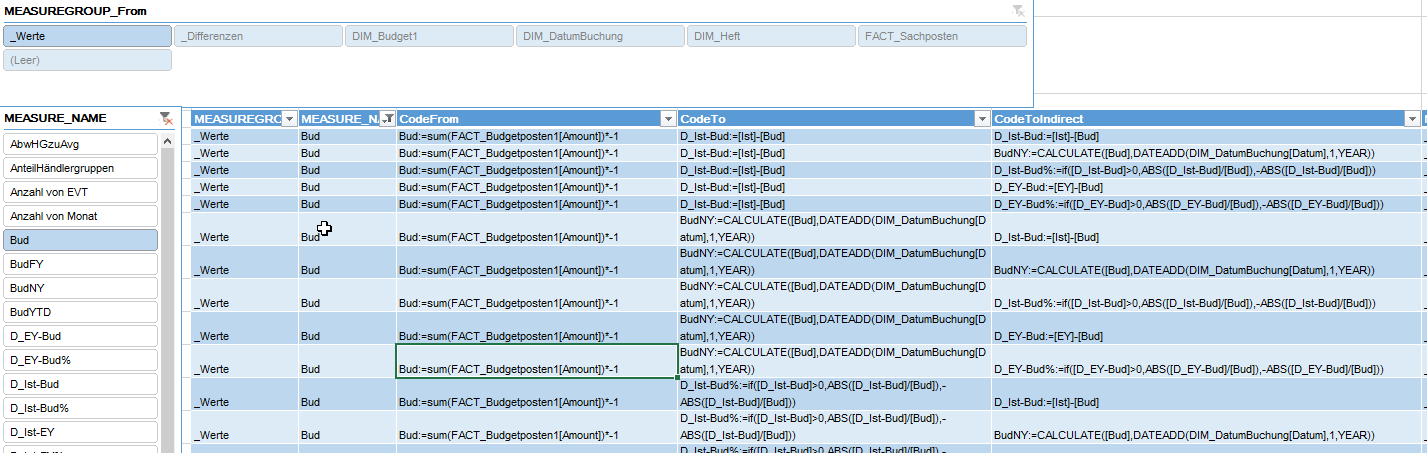Select DIM_DatumBuchung in the slicer
Image resolution: width=1427 pixels, height=453 pixels.
(601, 36)
